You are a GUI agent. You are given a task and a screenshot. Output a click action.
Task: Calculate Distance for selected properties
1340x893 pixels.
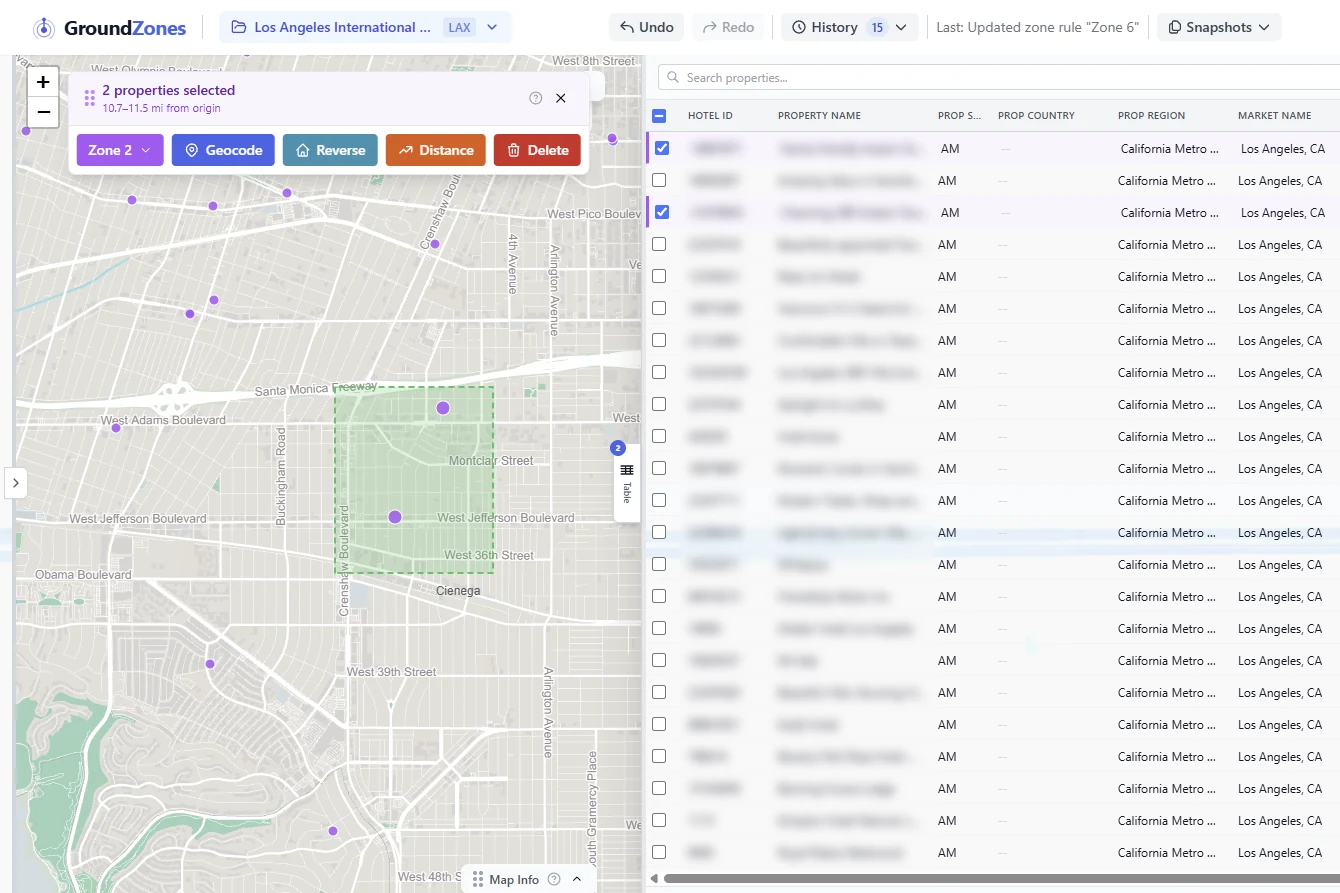click(436, 150)
